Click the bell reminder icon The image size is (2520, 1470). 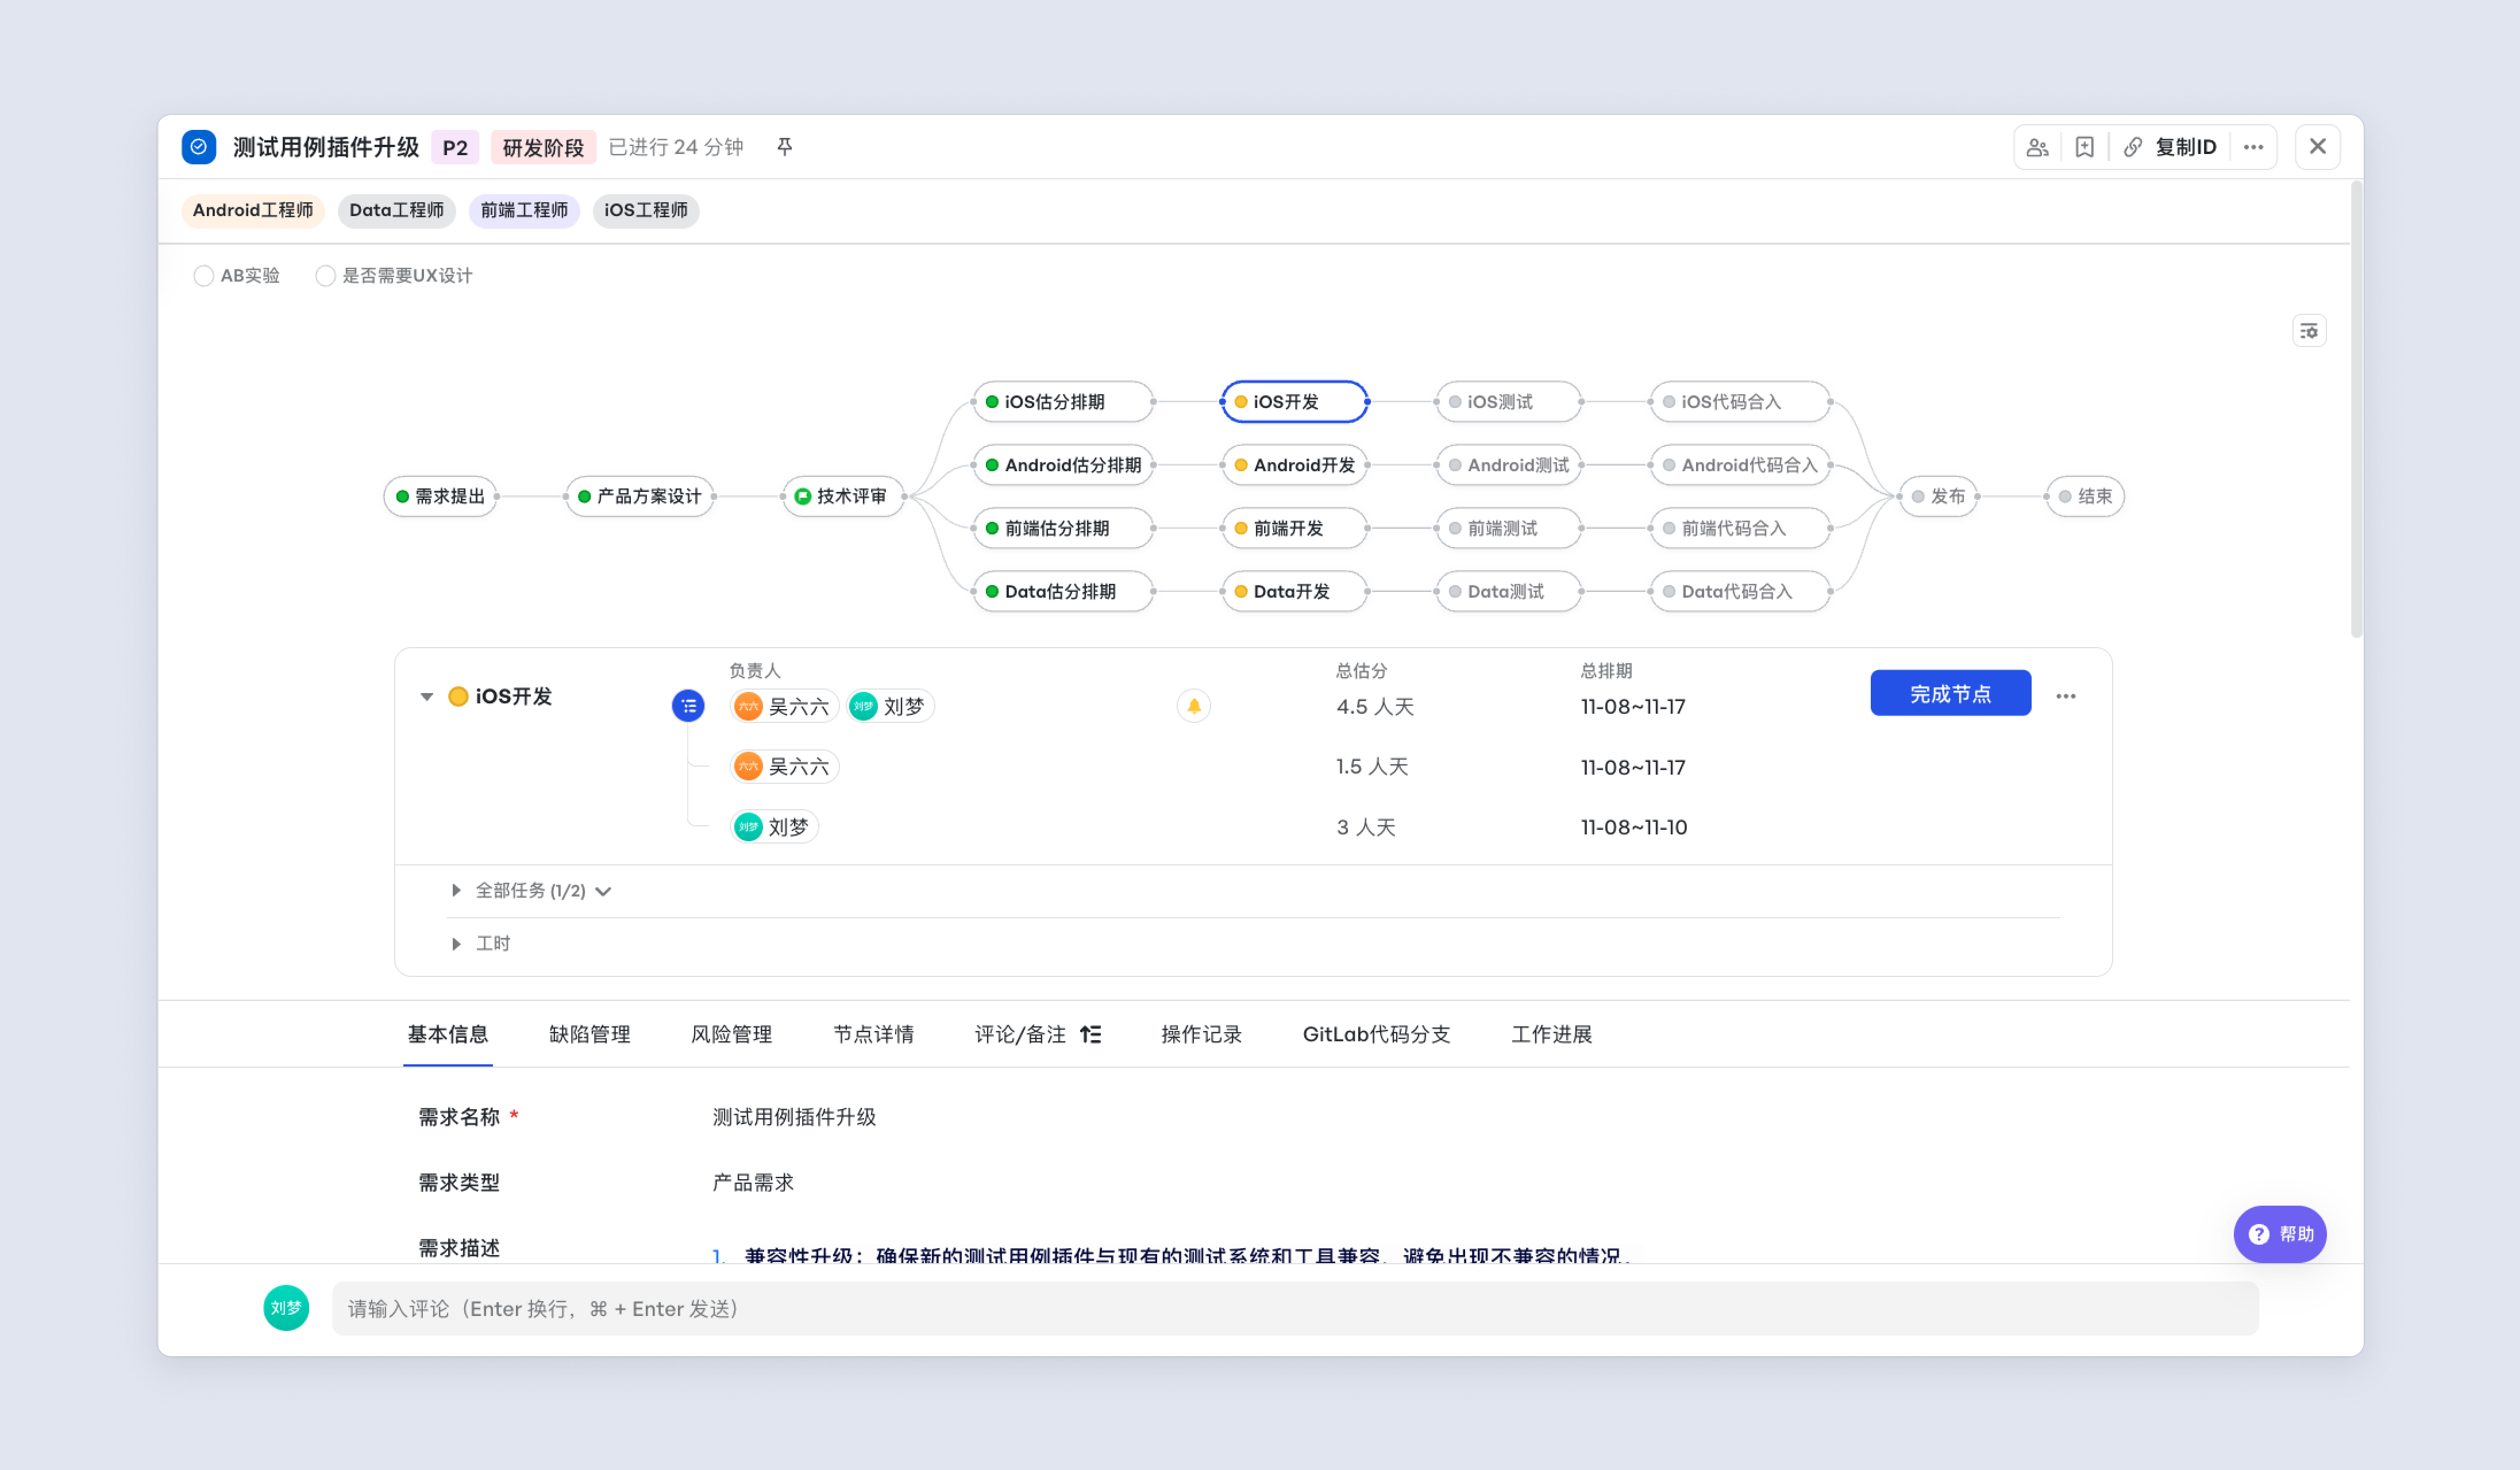click(x=1193, y=706)
